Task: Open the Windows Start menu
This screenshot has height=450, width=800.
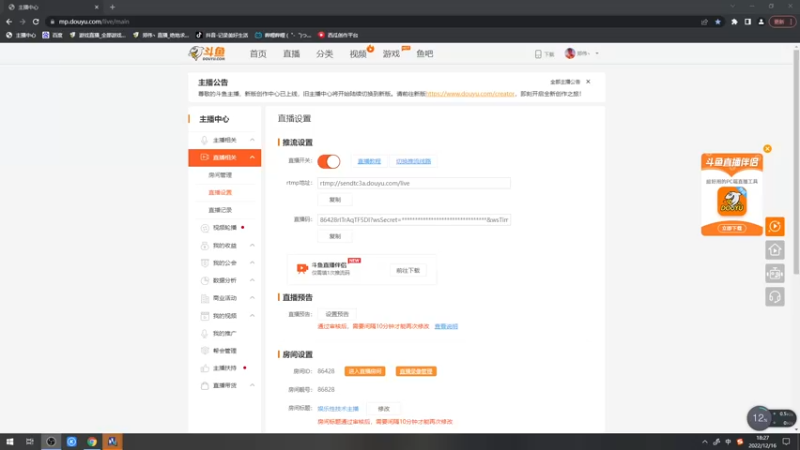Action: 10,442
